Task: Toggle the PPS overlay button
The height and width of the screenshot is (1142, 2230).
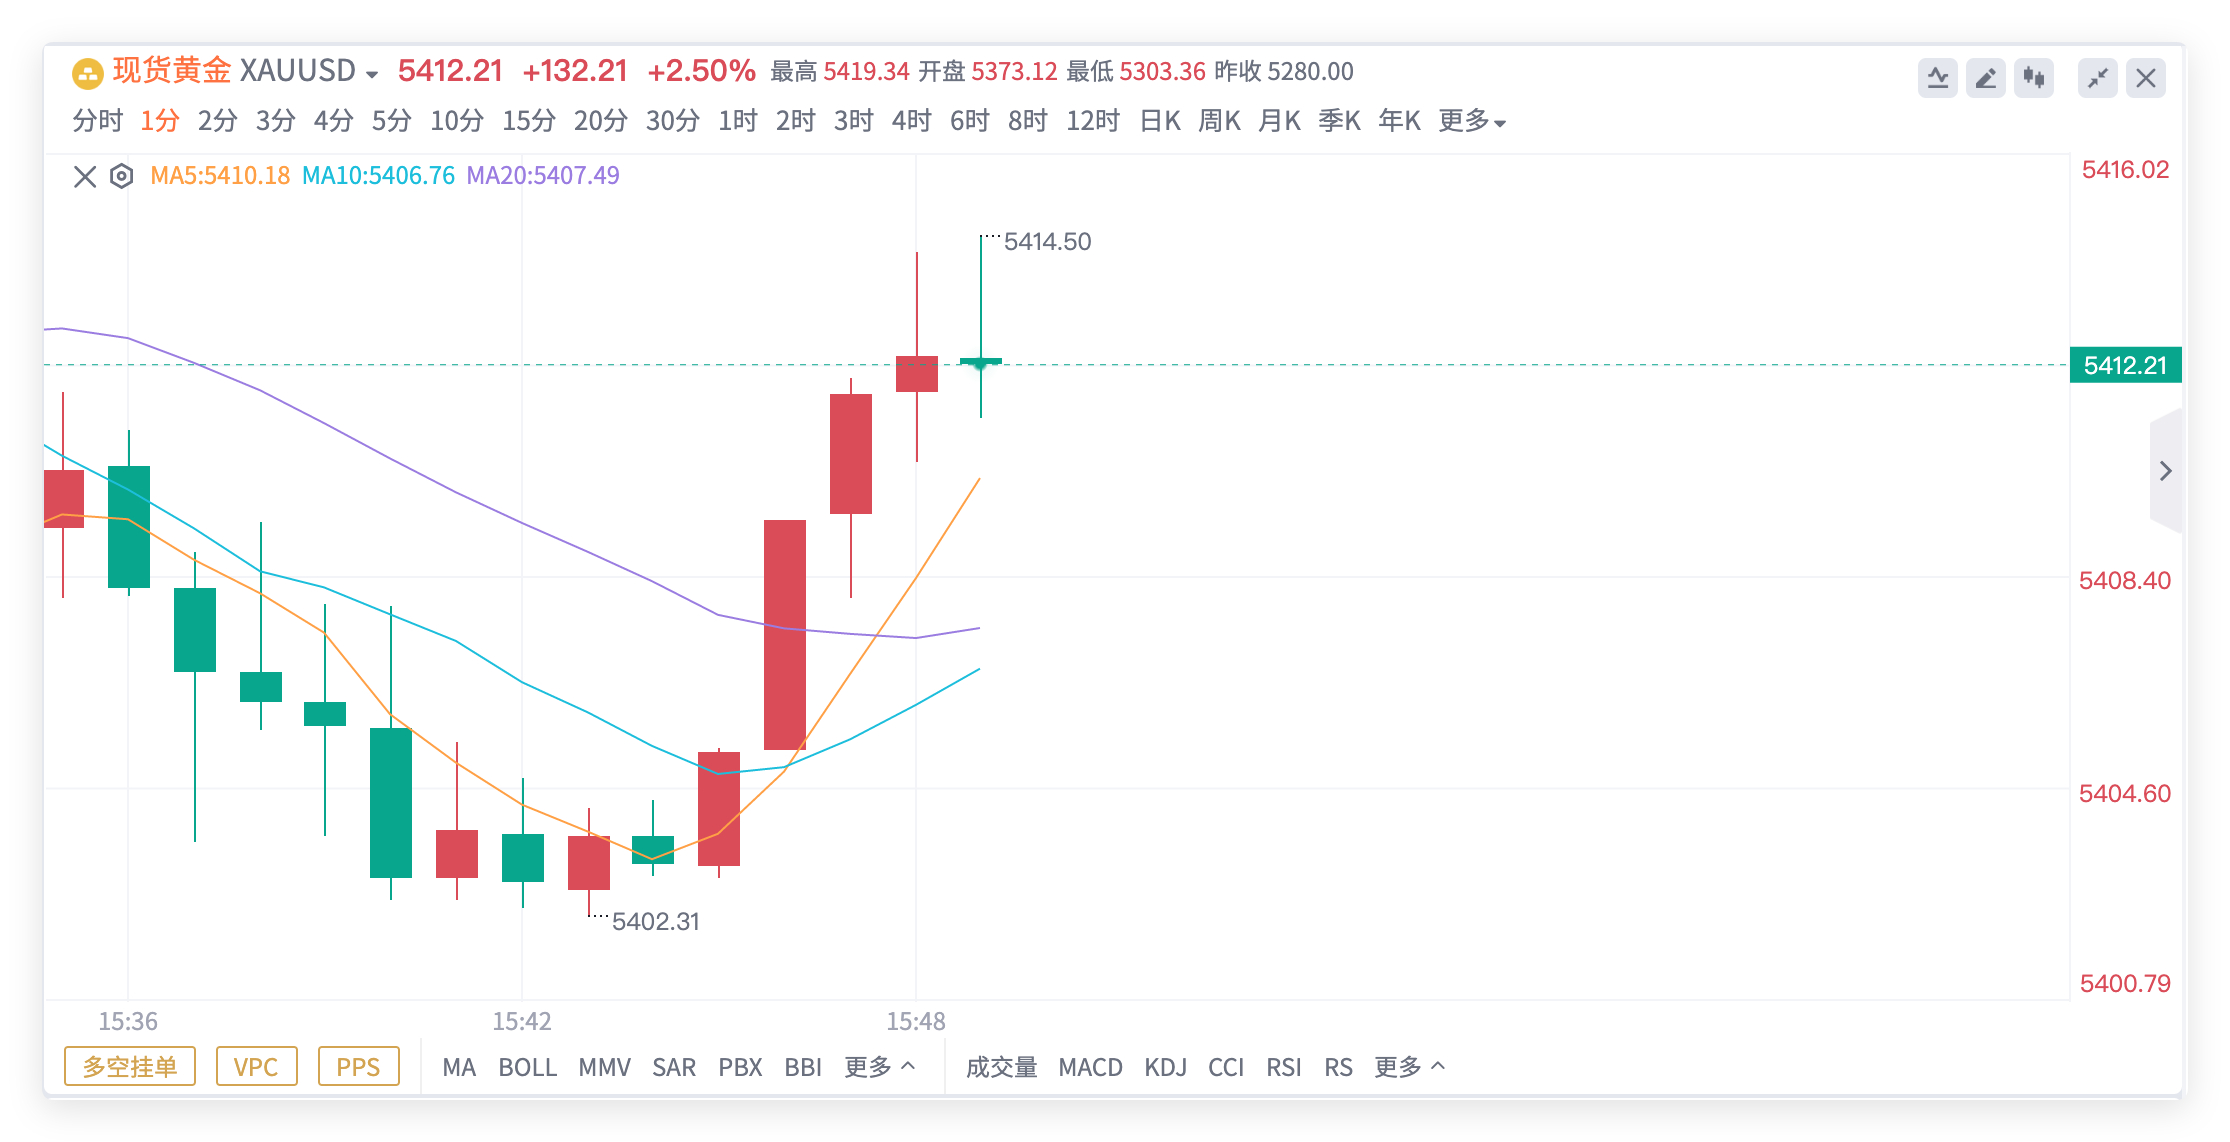Action: coord(358,1066)
